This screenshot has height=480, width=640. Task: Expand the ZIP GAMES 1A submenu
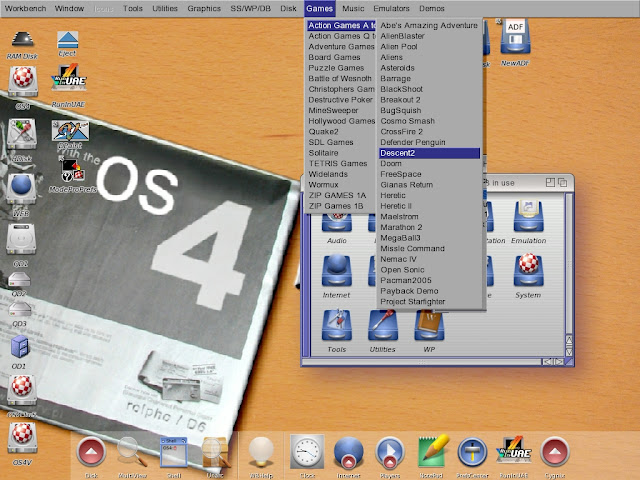point(337,195)
